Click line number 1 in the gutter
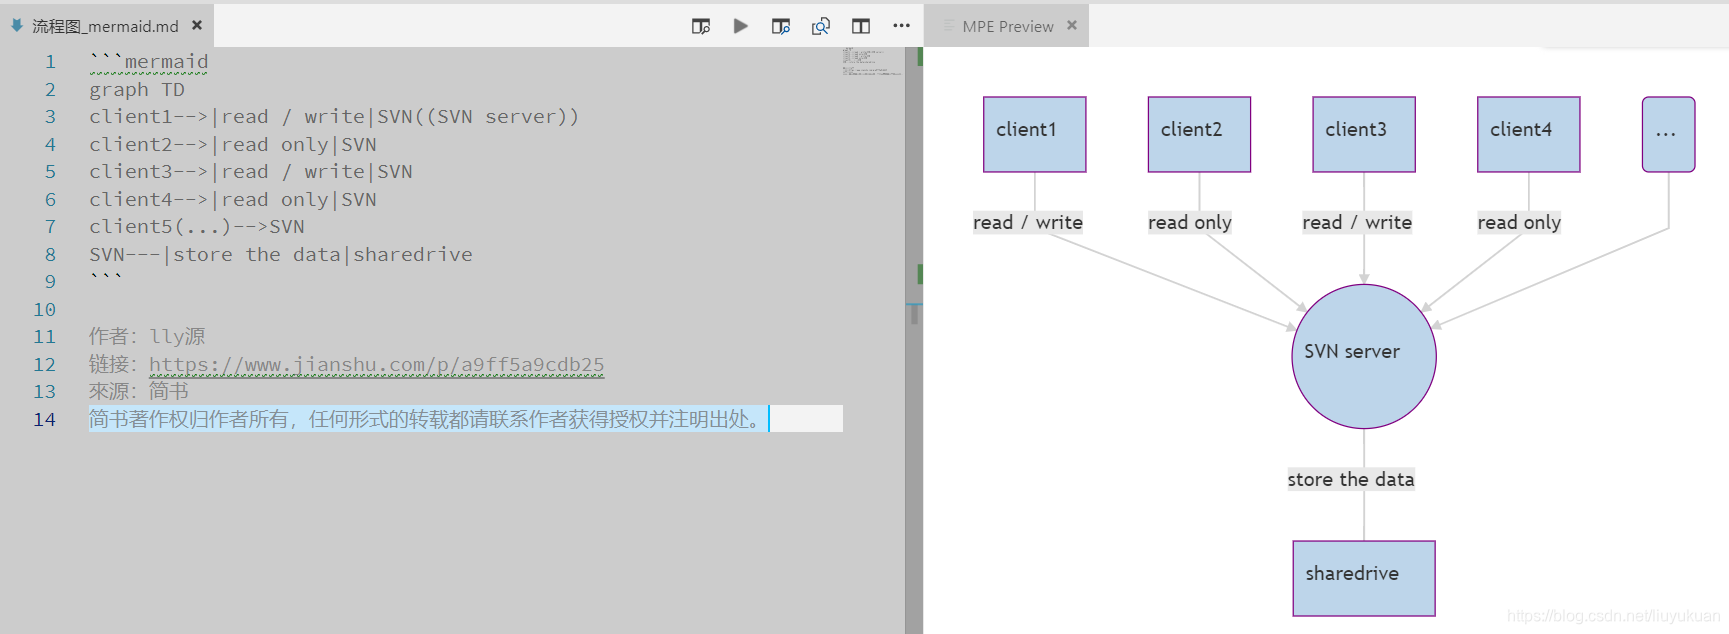 click(50, 62)
